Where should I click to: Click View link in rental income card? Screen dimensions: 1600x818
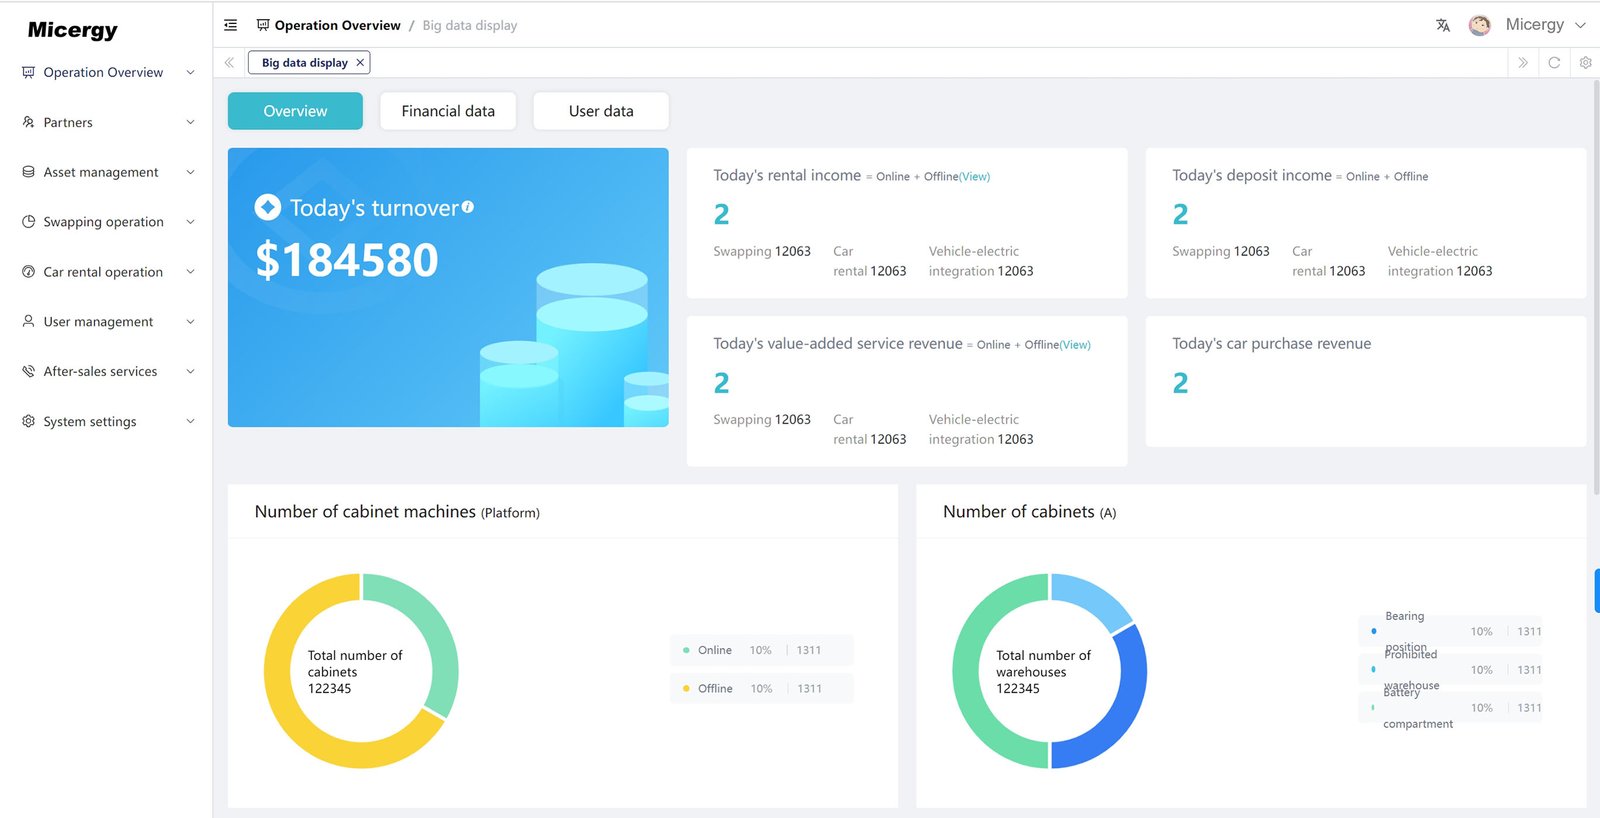coord(975,177)
